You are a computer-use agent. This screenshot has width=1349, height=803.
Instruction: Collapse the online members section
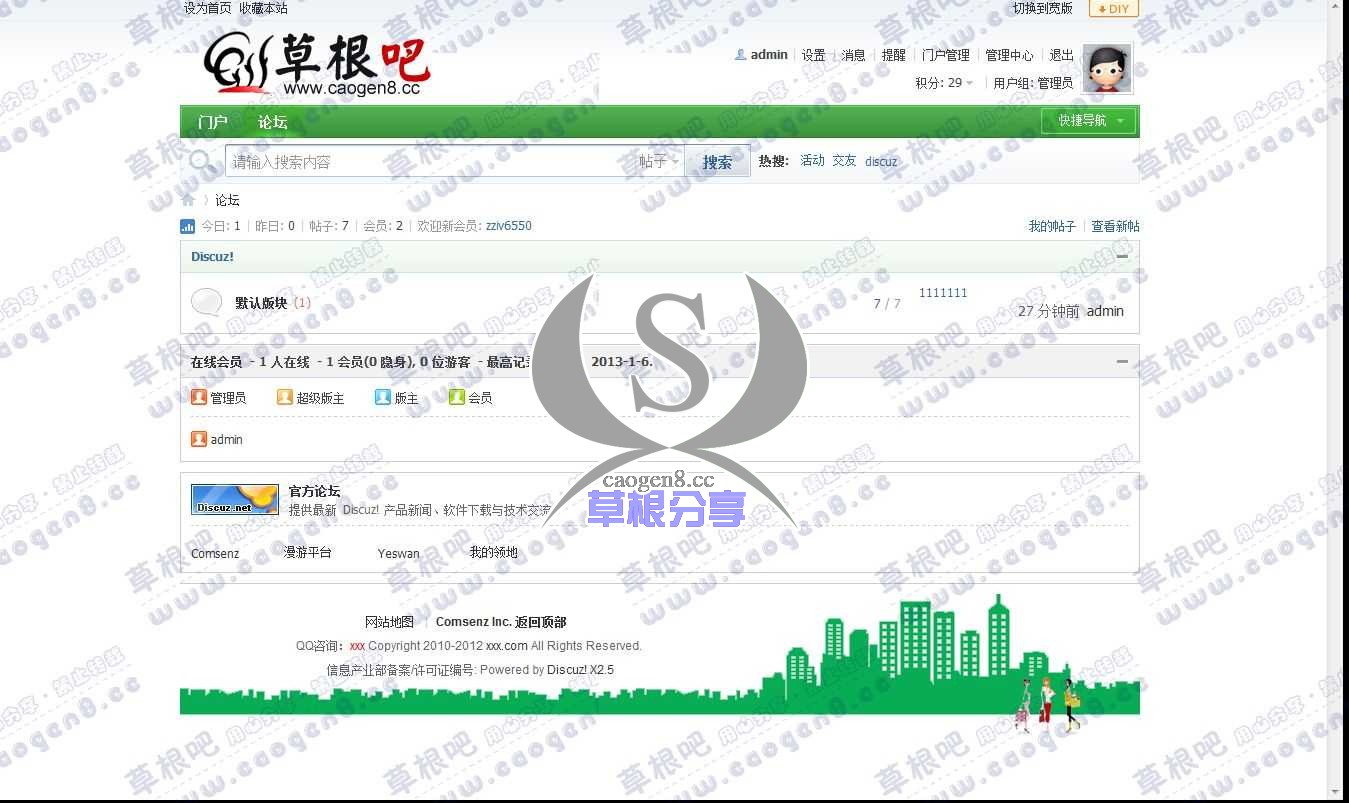1122,362
